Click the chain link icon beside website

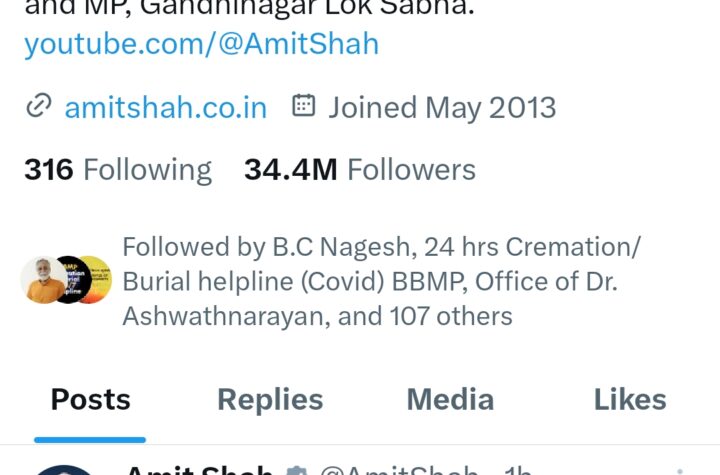point(39,106)
